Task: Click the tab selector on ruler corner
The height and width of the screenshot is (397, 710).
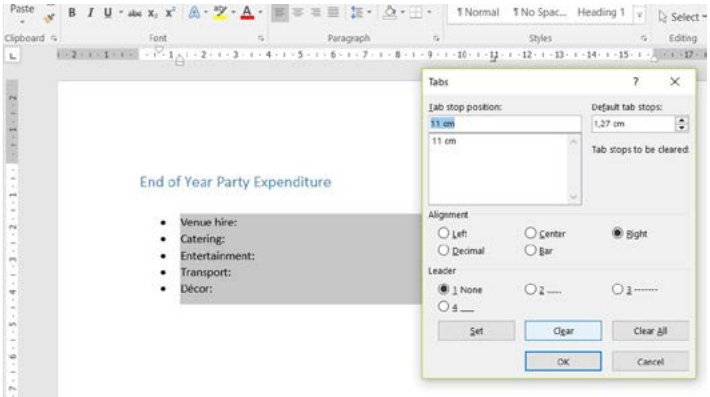Action: [12, 56]
